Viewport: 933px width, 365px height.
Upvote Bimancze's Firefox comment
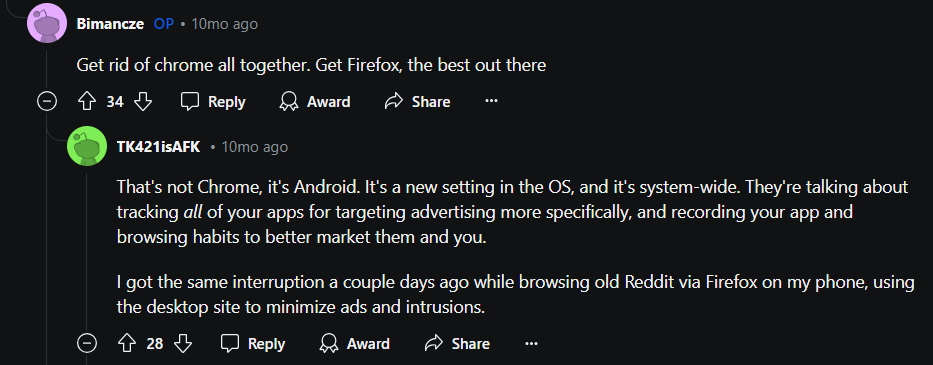pyautogui.click(x=87, y=102)
